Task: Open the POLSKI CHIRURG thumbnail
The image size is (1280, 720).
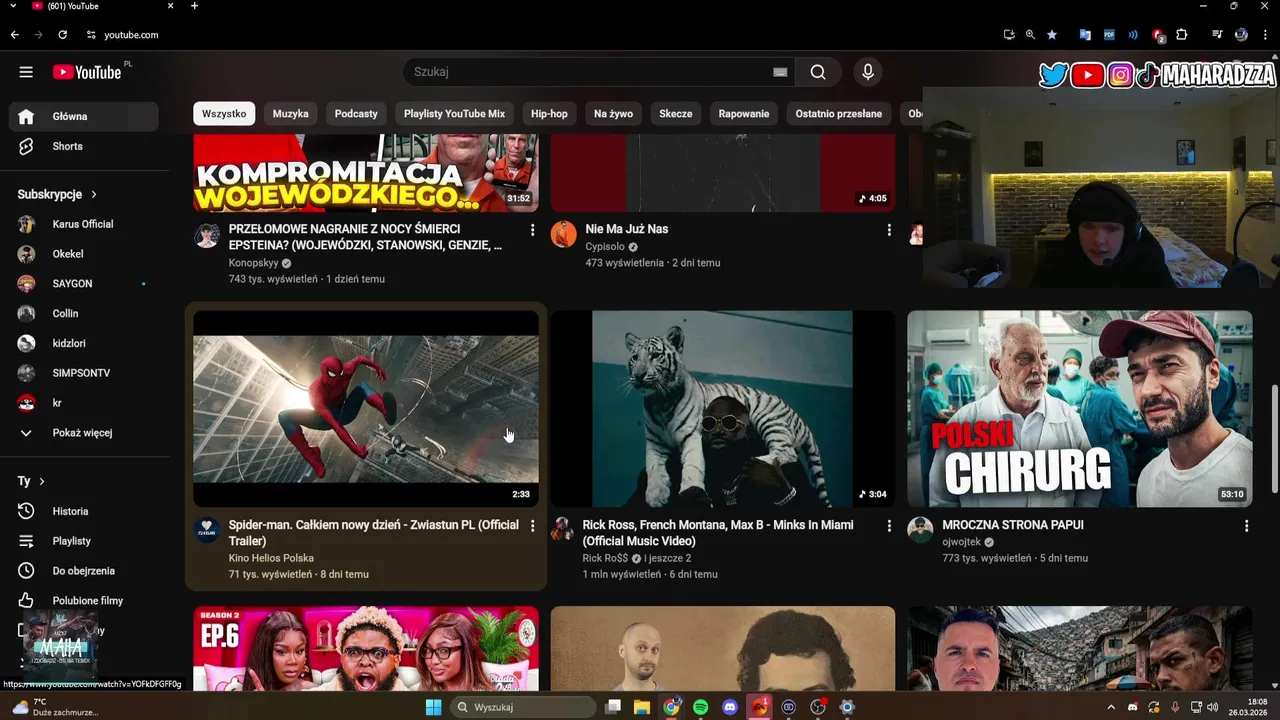Action: [x=1080, y=408]
